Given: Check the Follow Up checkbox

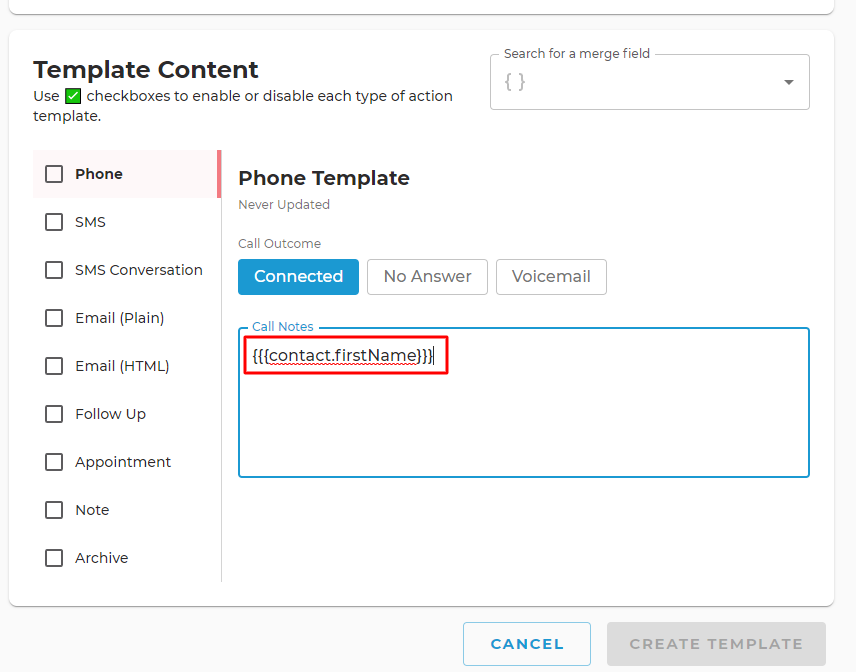Looking at the screenshot, I should coord(54,414).
